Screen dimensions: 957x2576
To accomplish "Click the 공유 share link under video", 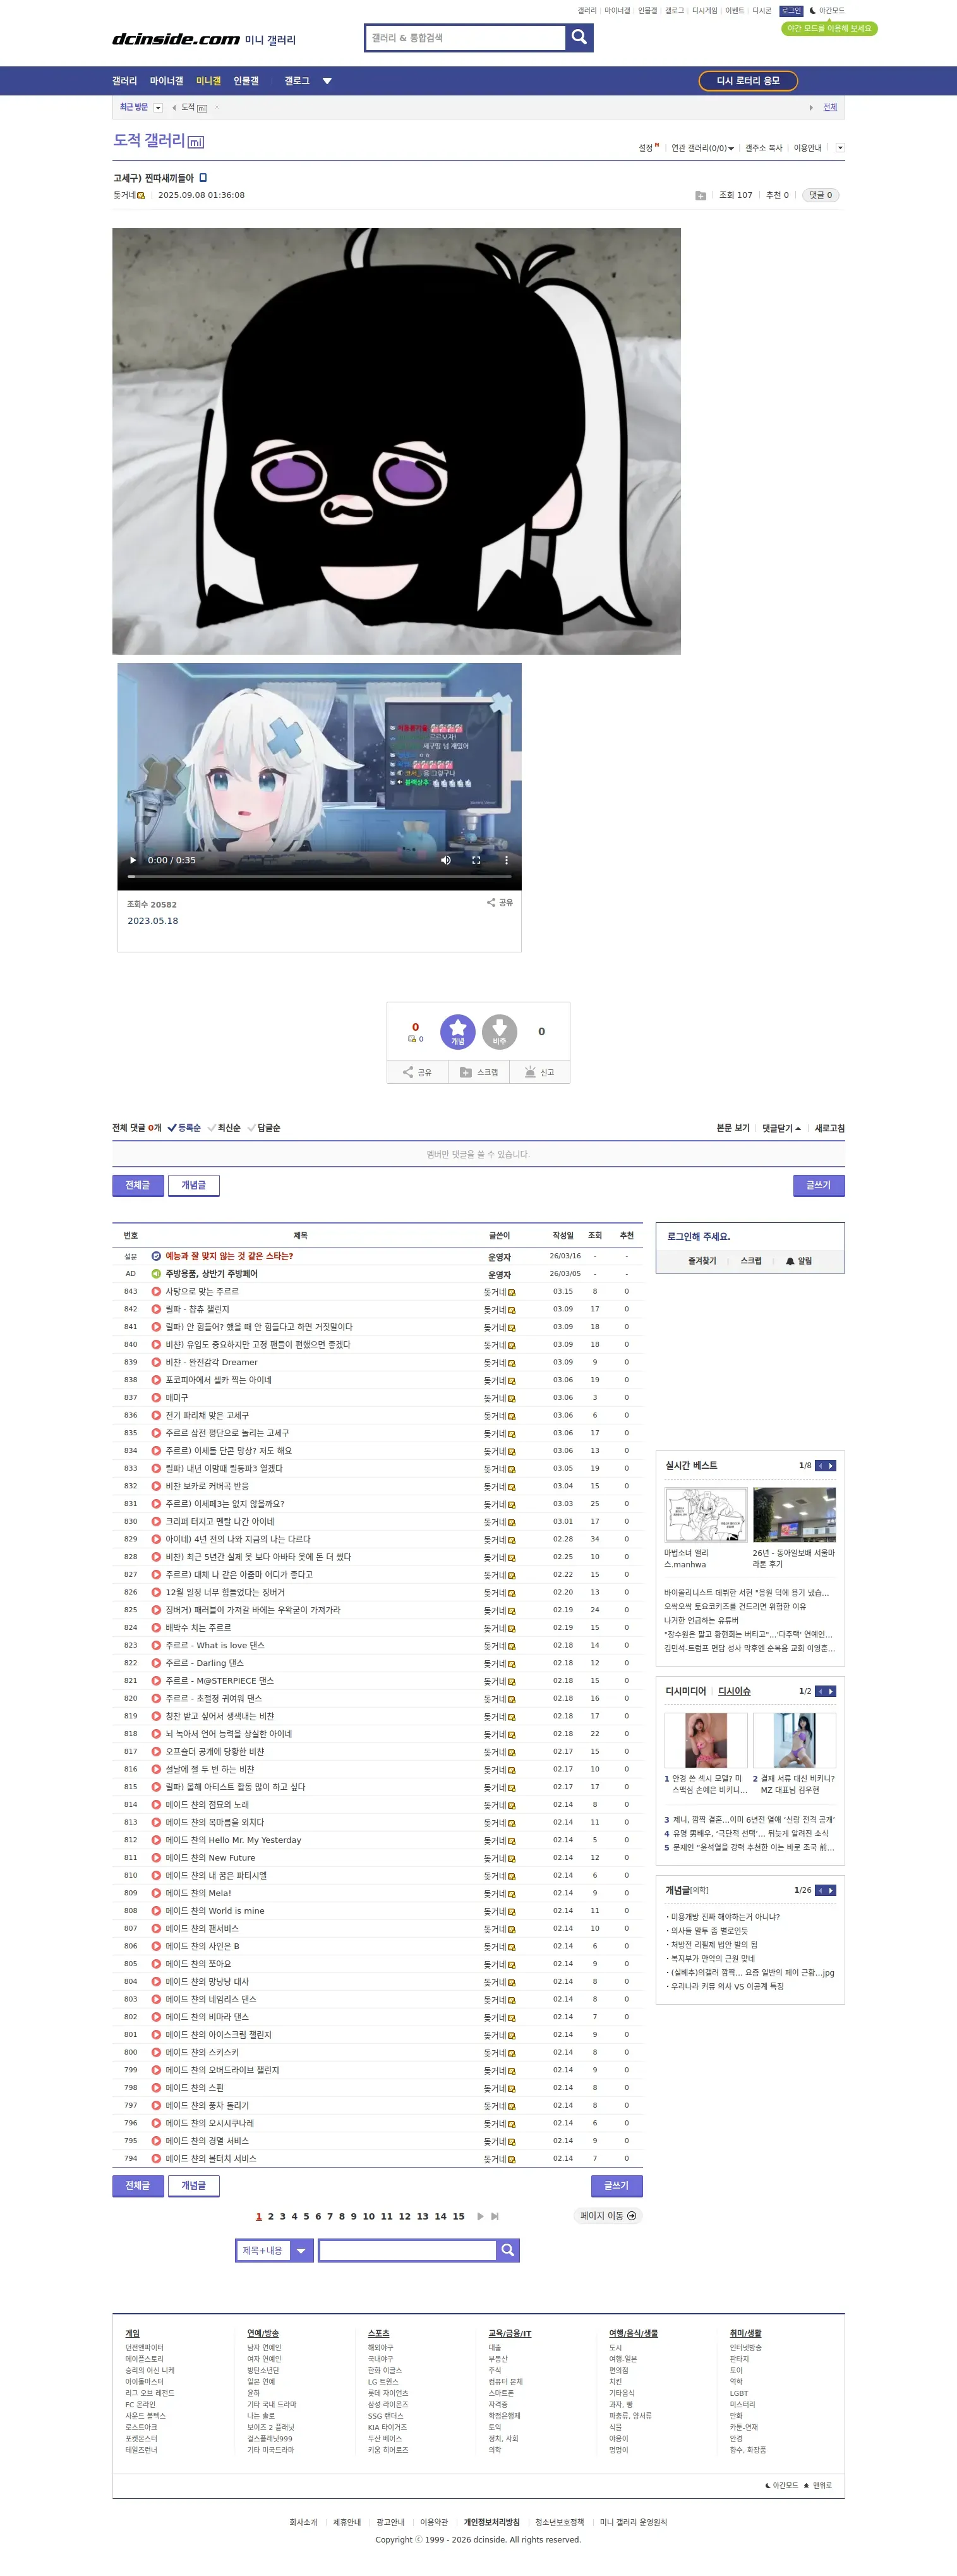I will (x=500, y=902).
